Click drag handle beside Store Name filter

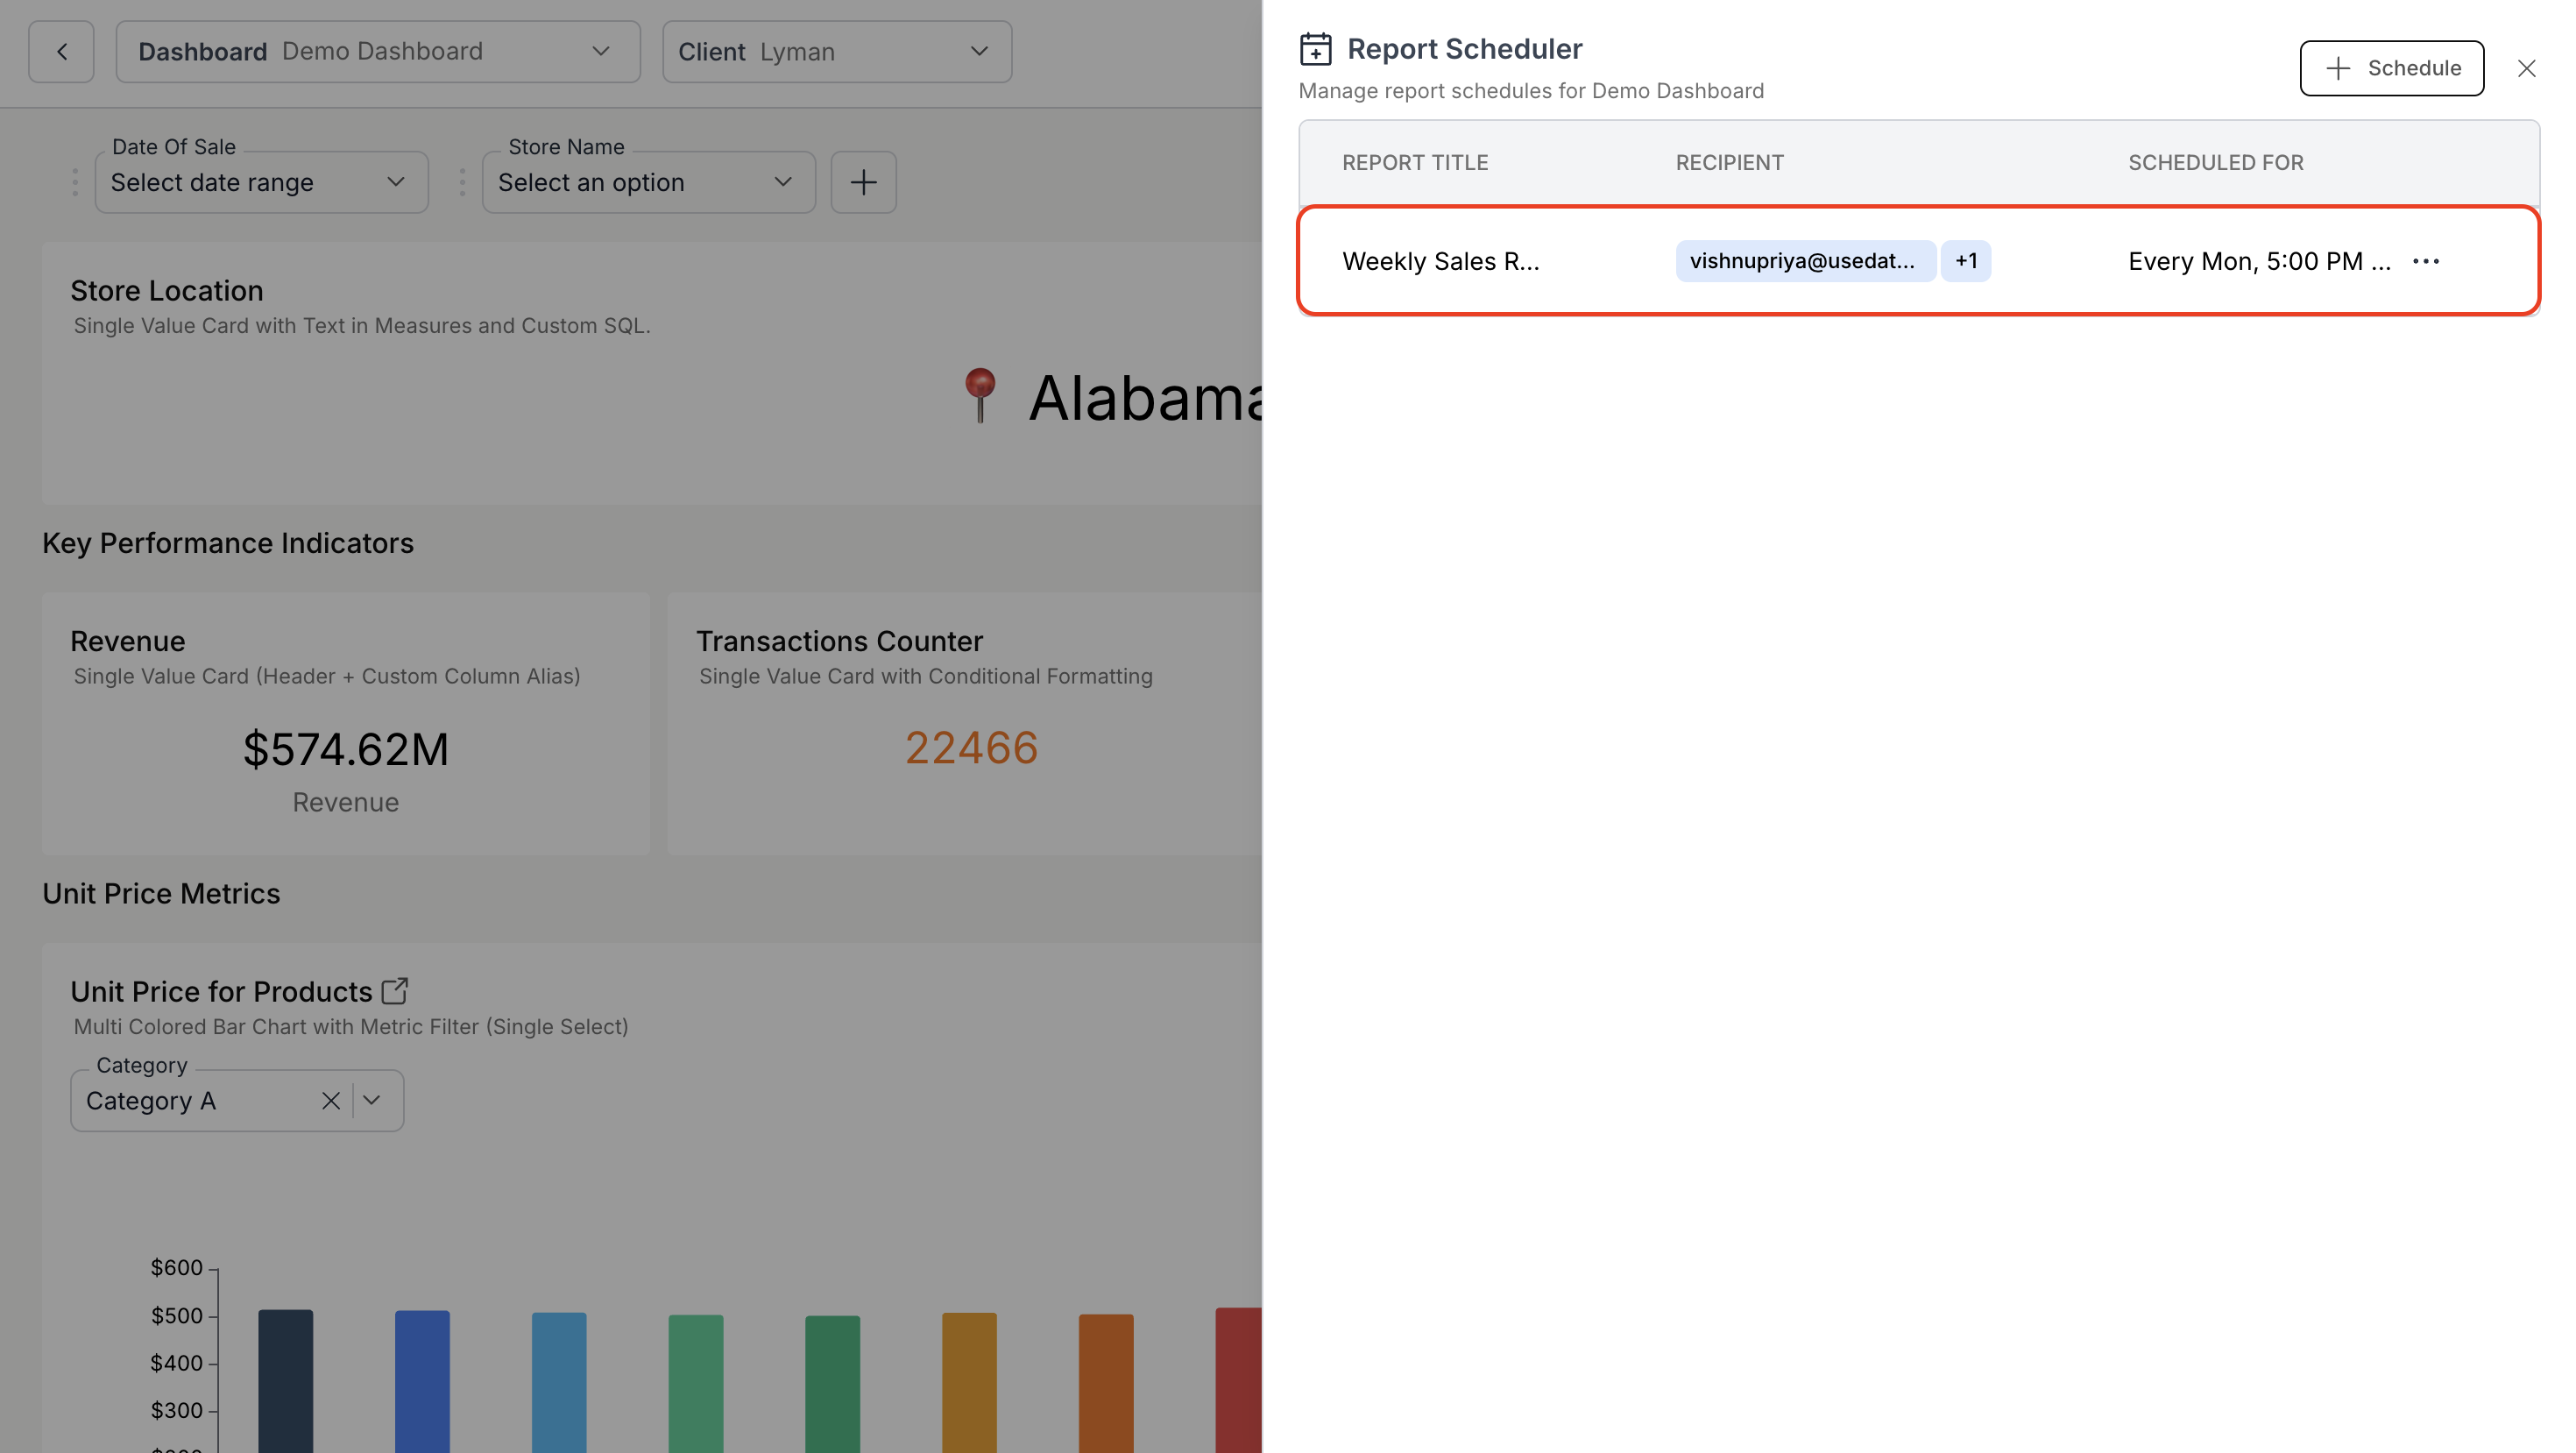[462, 182]
